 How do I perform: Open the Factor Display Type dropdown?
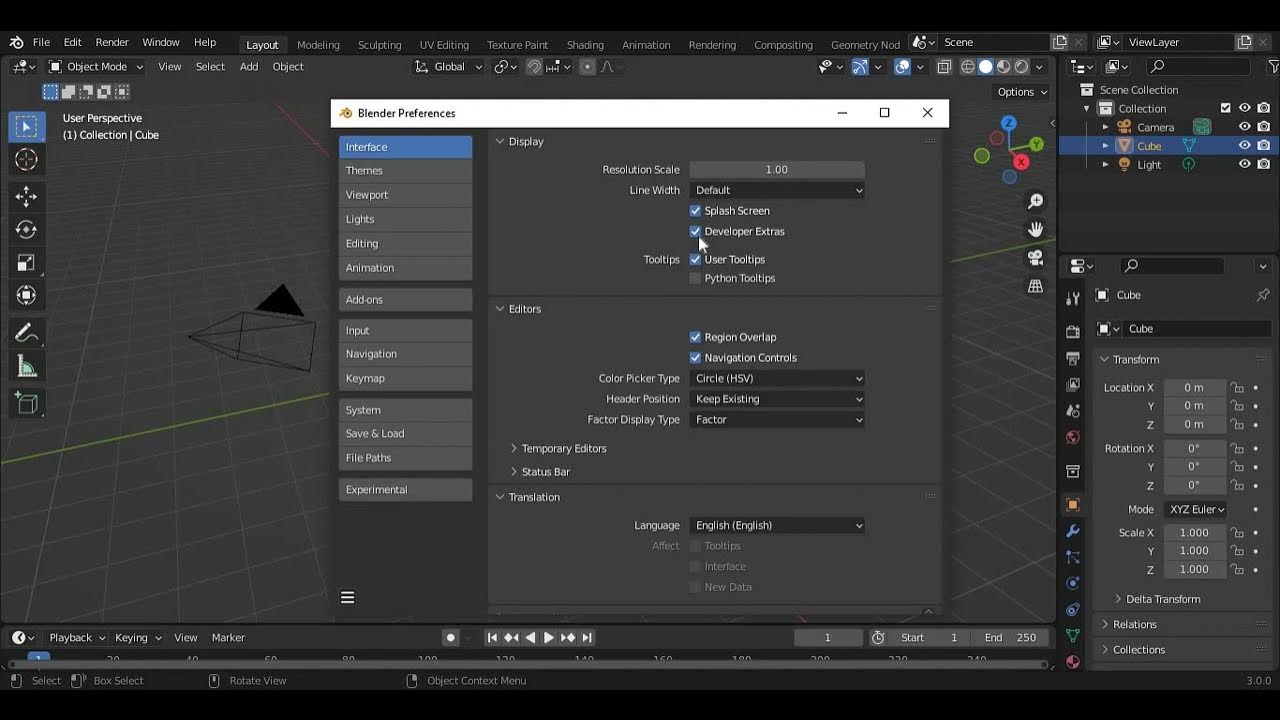pos(777,420)
